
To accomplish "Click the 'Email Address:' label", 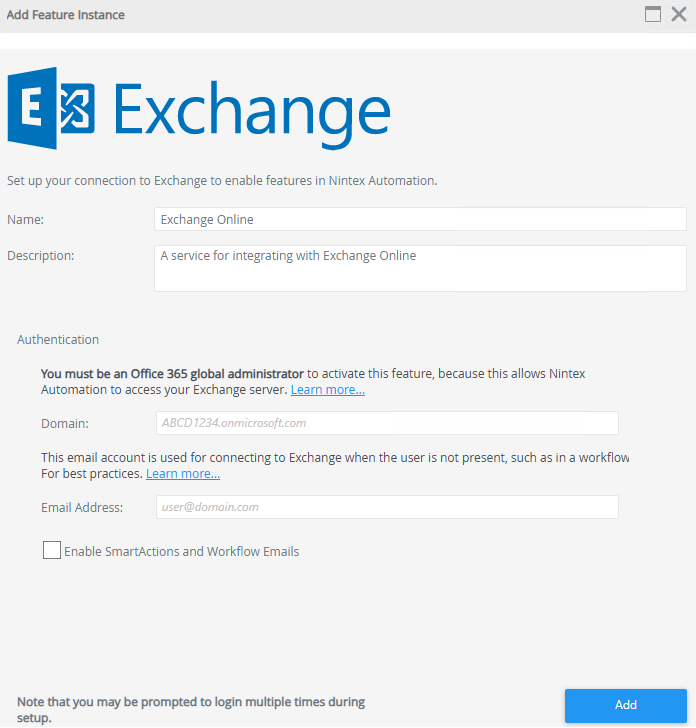I will pyautogui.click(x=82, y=507).
